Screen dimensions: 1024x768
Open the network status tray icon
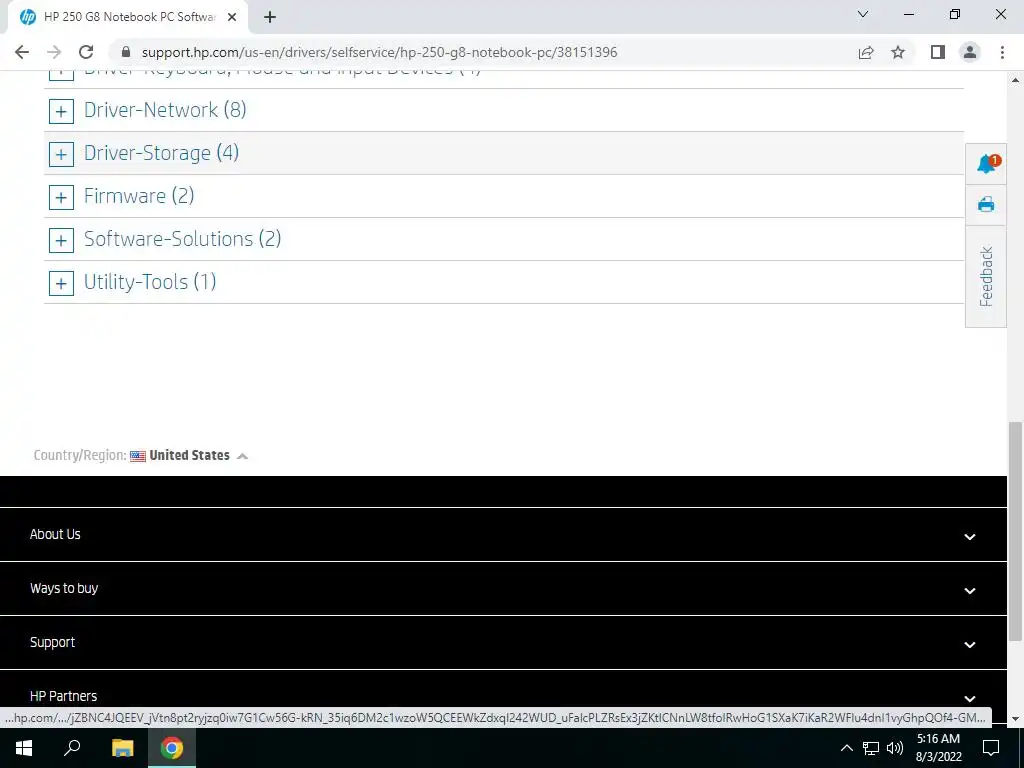point(871,748)
